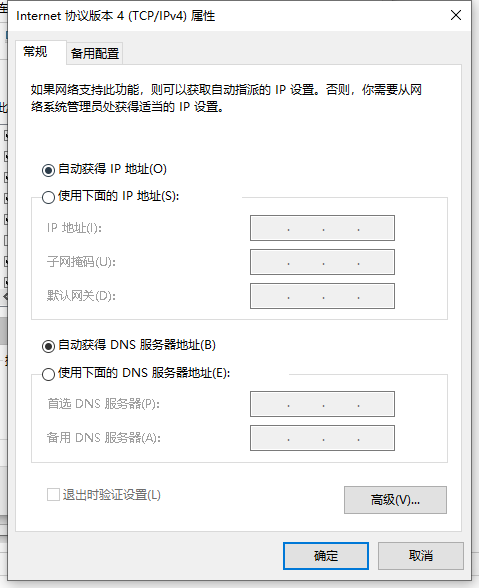
Task: Click the IP 地址 input box
Action: (322, 228)
